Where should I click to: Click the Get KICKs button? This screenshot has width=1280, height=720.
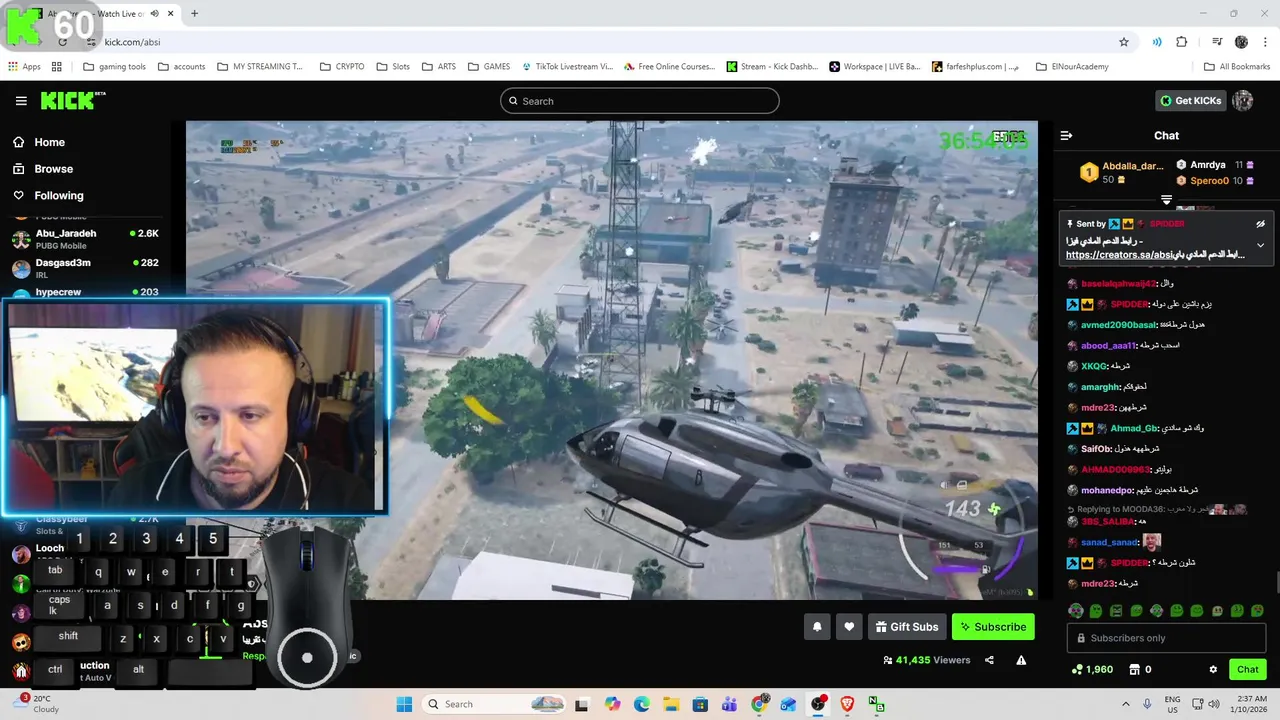click(1191, 101)
